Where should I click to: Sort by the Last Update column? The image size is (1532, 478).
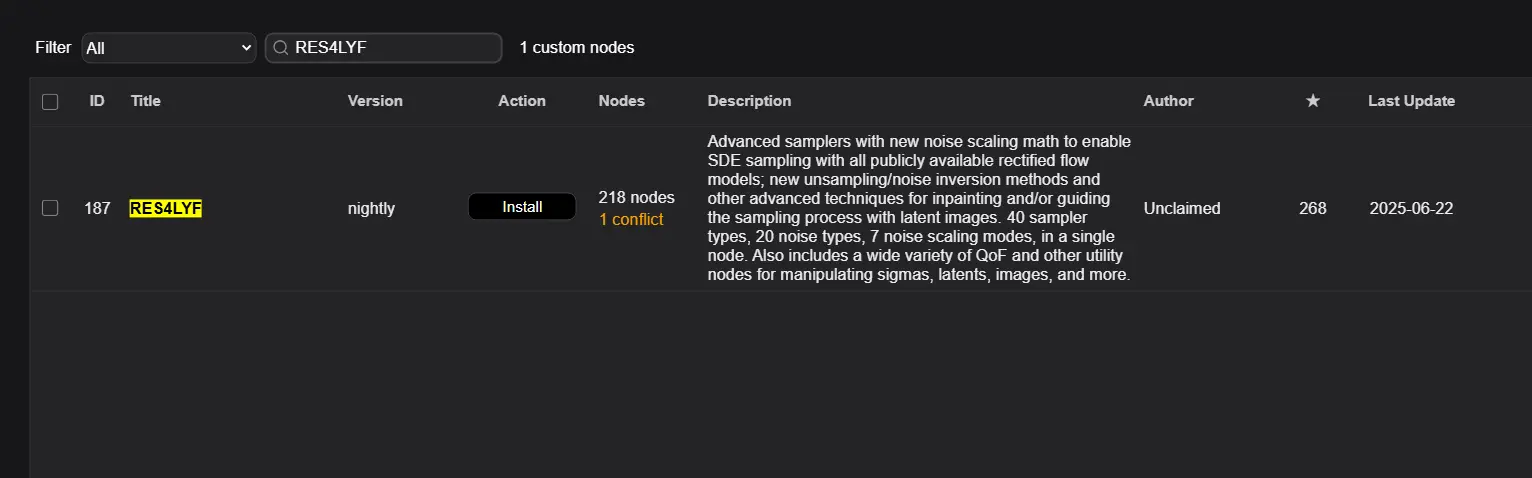click(1411, 101)
